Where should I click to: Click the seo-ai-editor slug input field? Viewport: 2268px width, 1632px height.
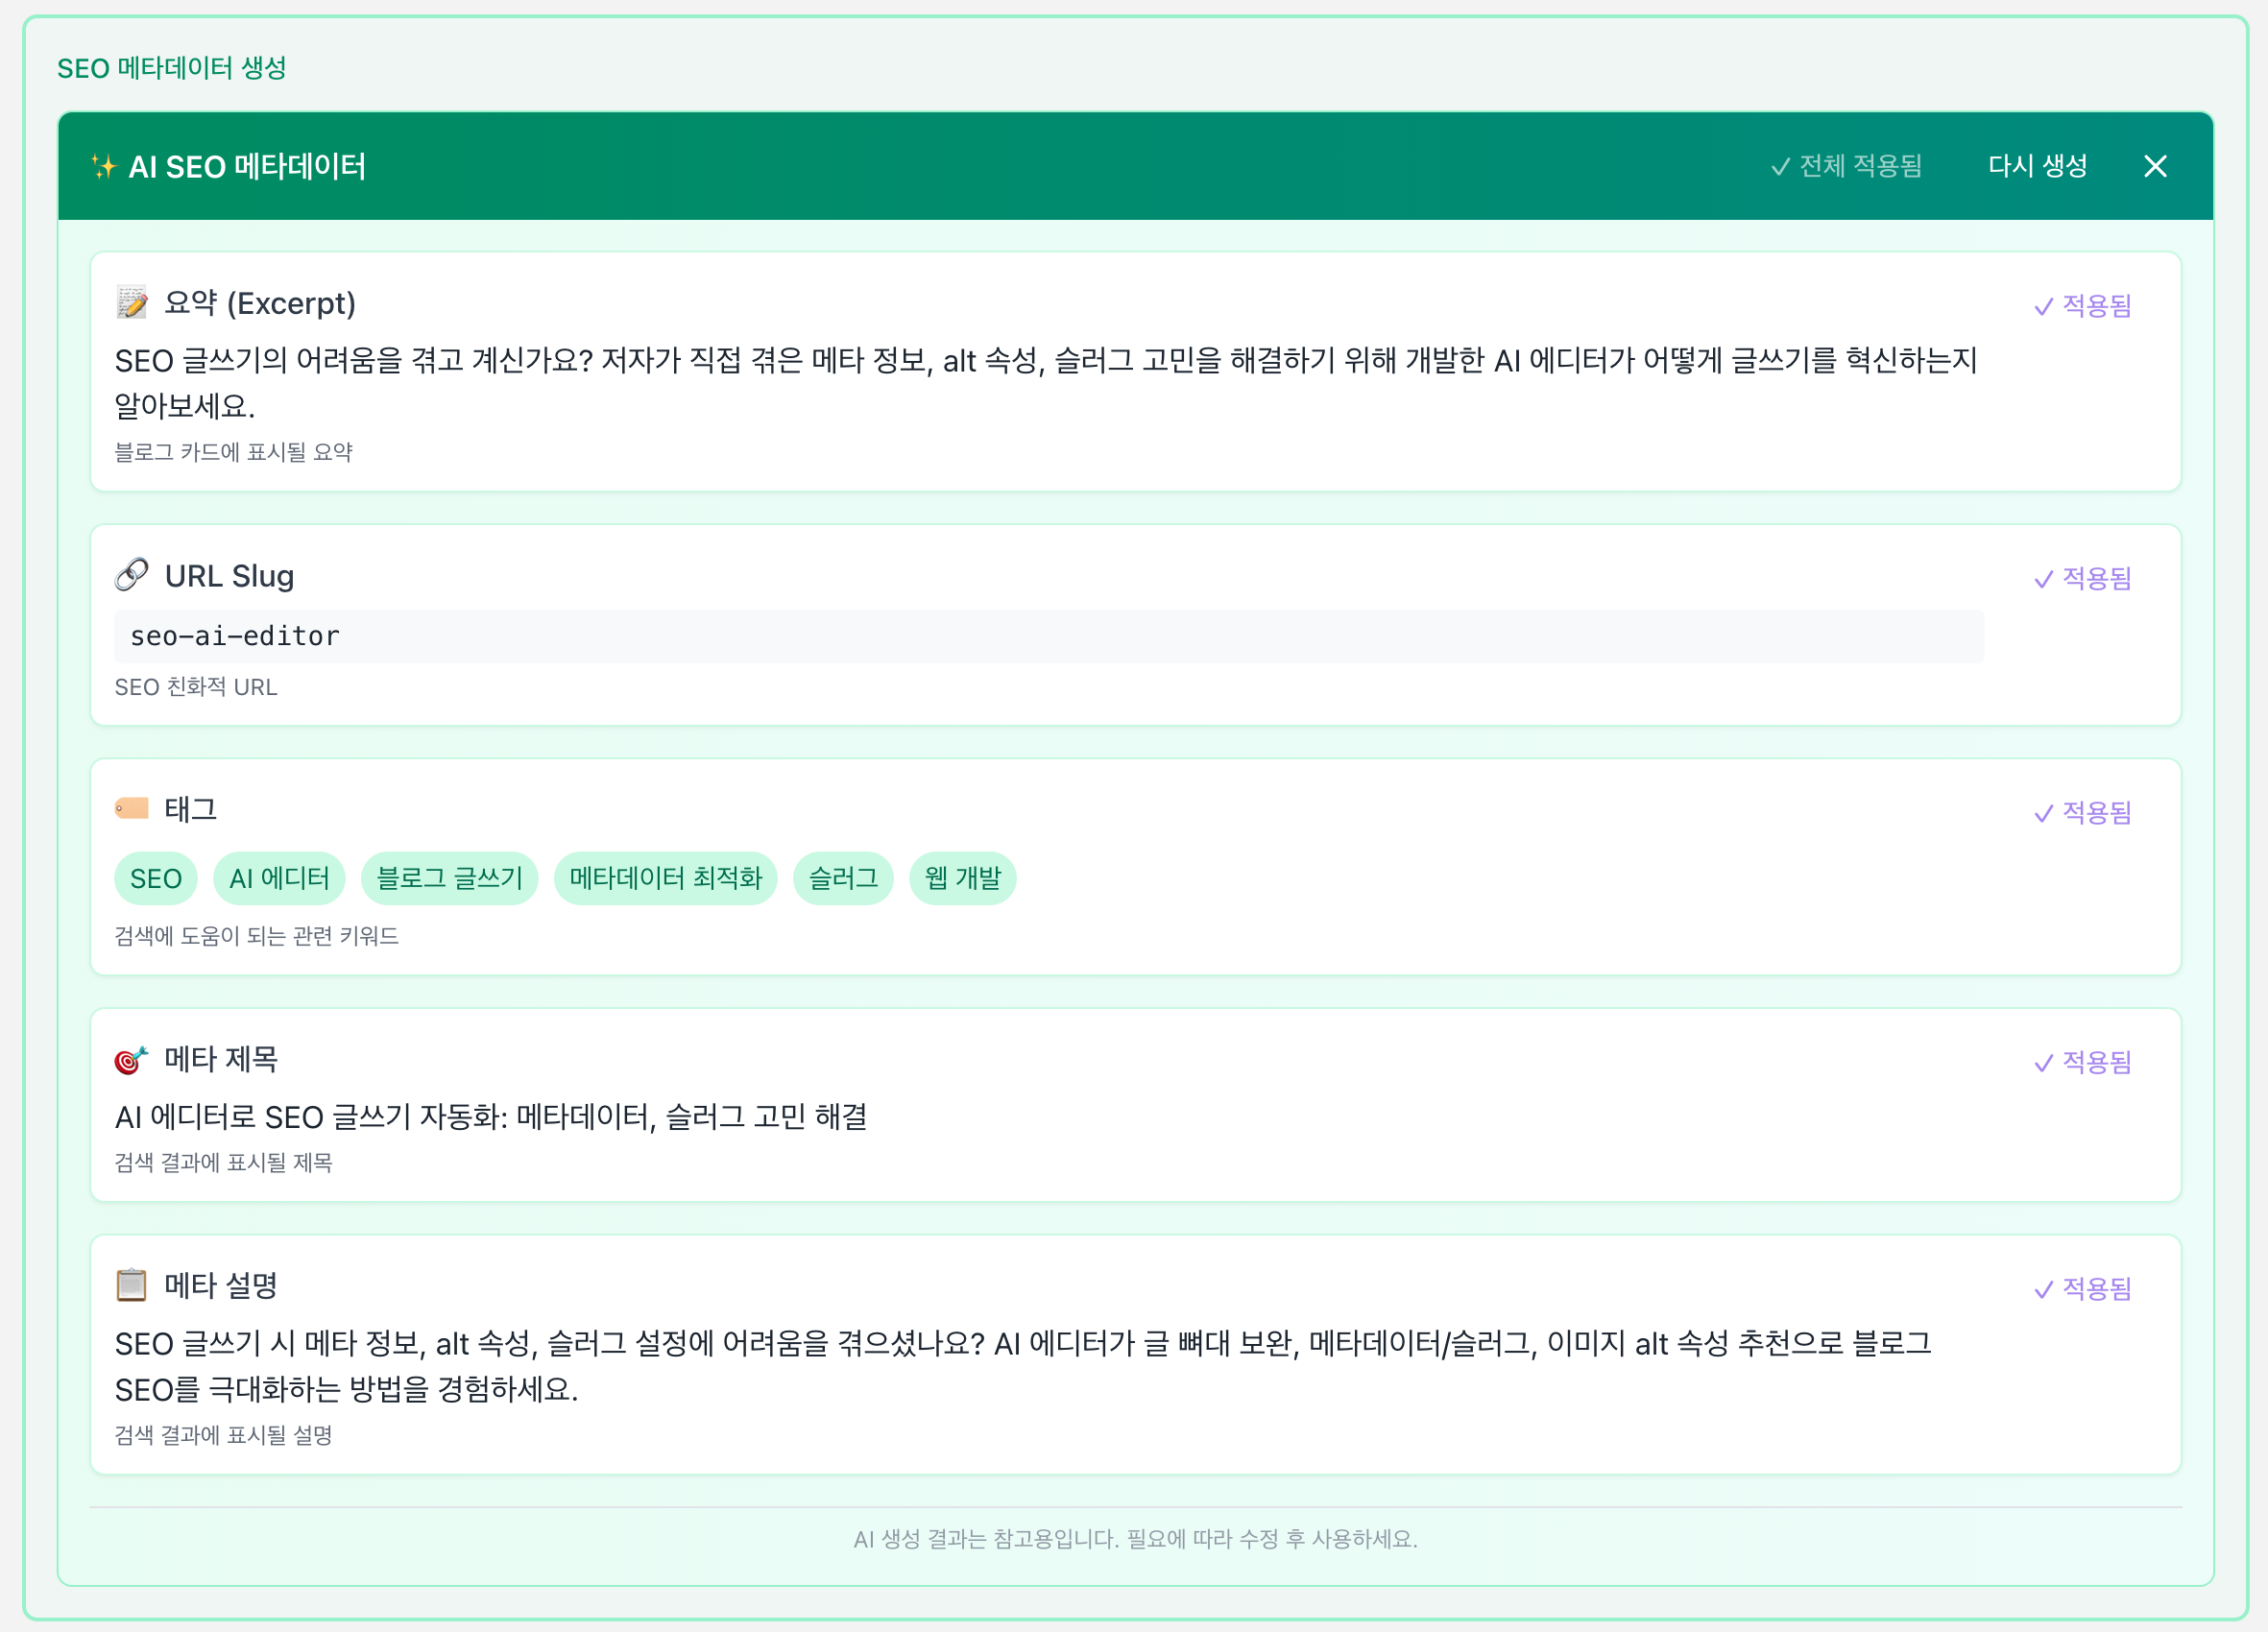pos(1048,636)
